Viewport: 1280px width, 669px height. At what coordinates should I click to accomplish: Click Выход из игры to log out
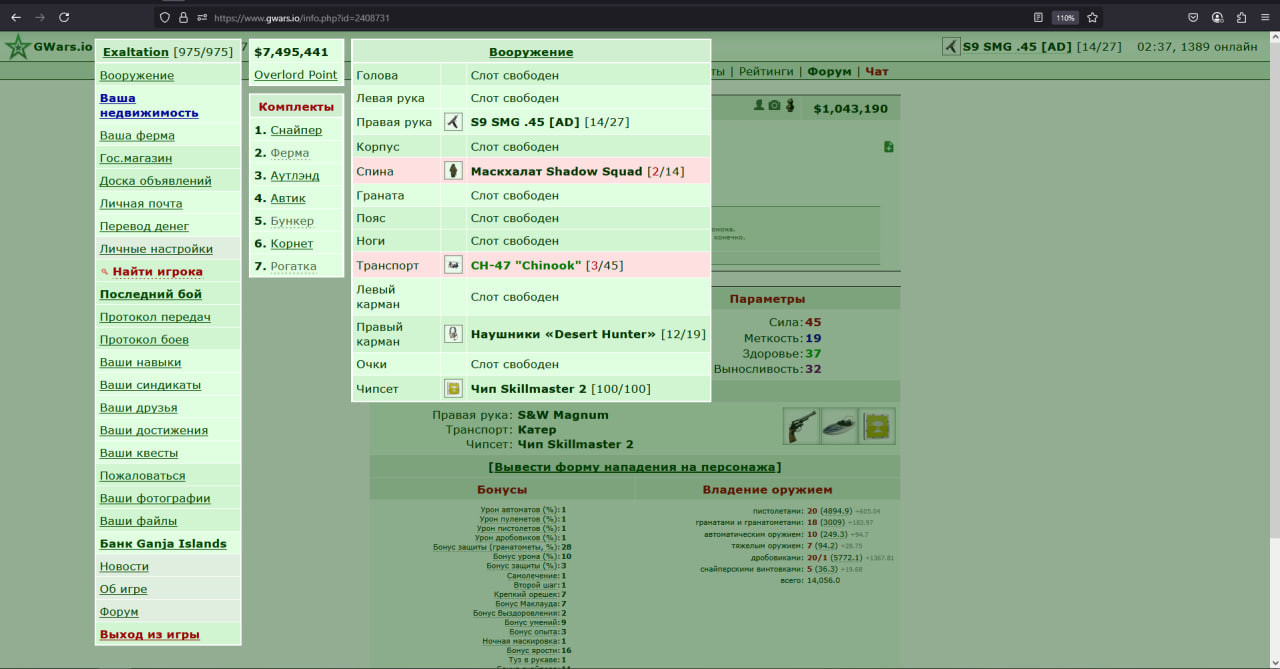click(149, 634)
